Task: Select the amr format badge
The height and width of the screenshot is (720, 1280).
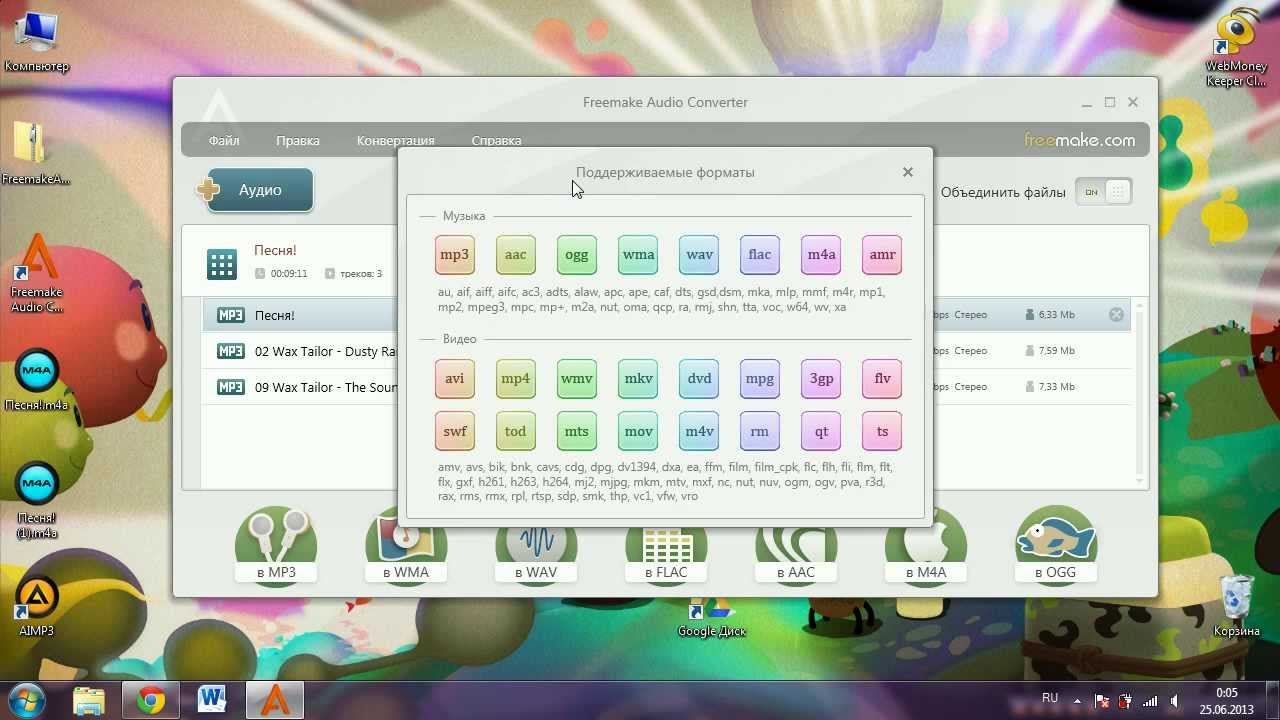Action: pos(882,254)
